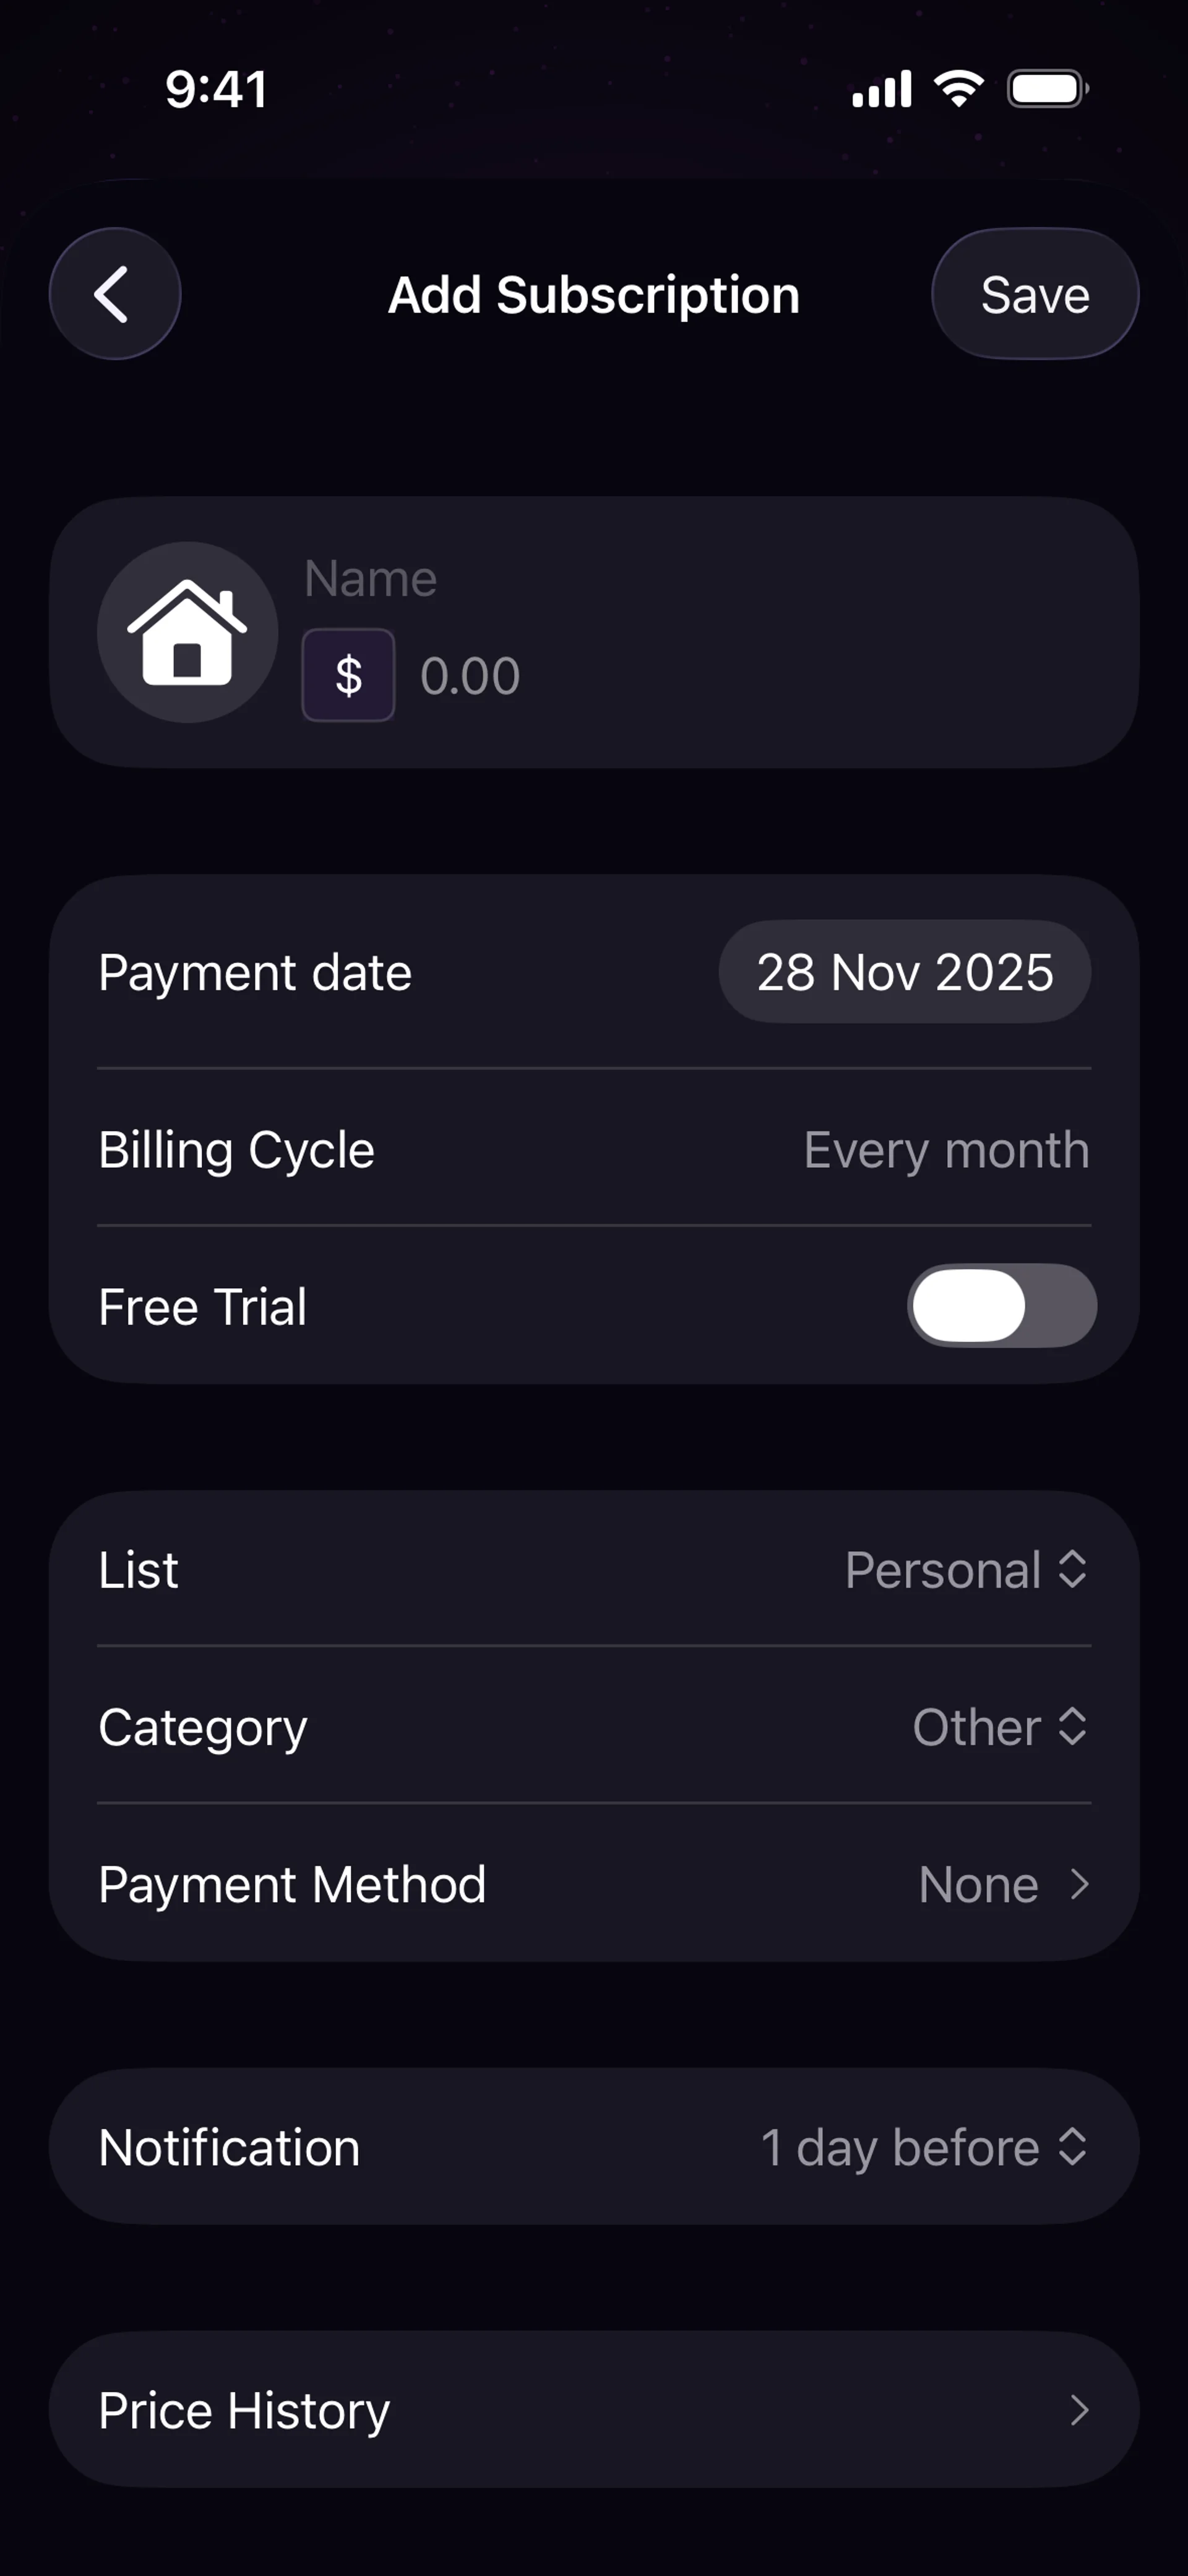Tap the 0.00 price amount field
The image size is (1188, 2576).
[x=470, y=676]
